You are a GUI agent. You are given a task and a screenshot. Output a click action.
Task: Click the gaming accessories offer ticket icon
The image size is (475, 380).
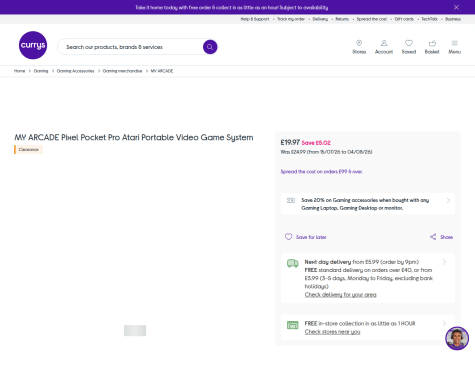click(291, 200)
